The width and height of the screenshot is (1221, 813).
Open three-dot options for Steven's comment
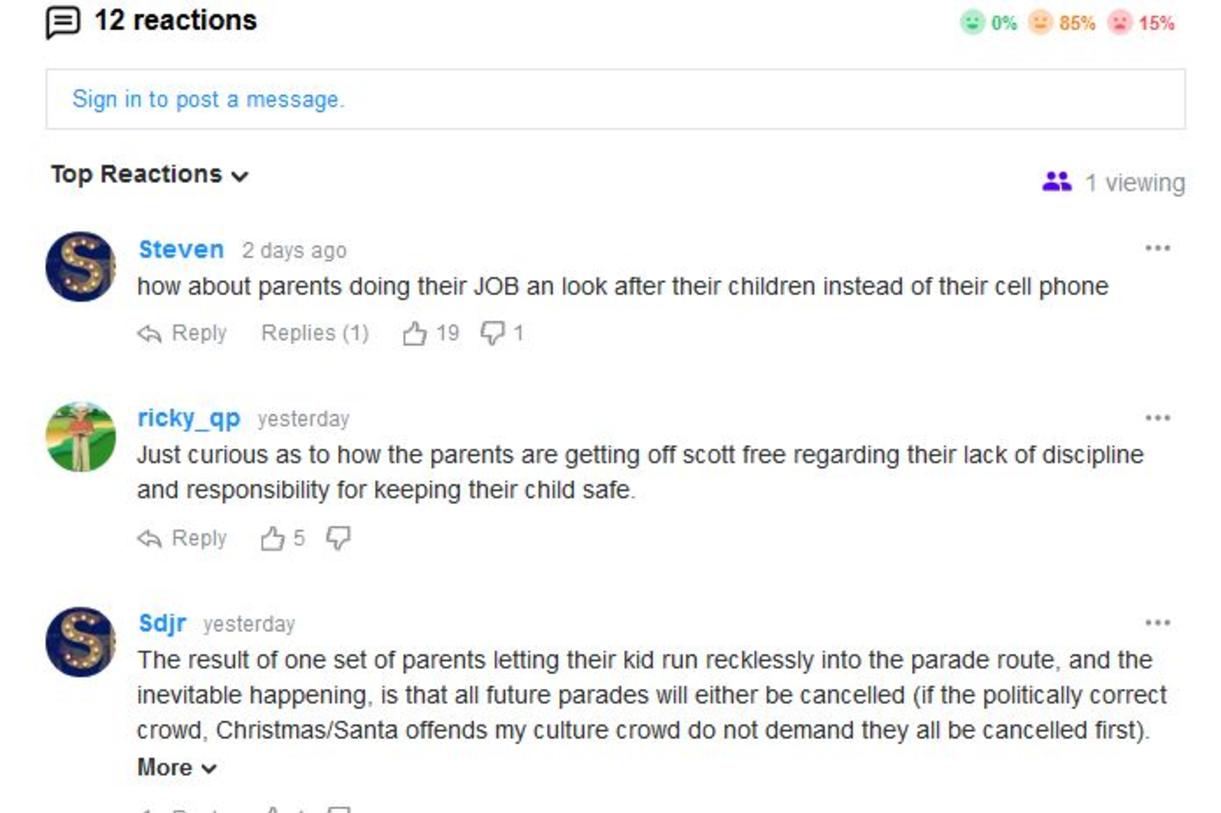click(1157, 248)
